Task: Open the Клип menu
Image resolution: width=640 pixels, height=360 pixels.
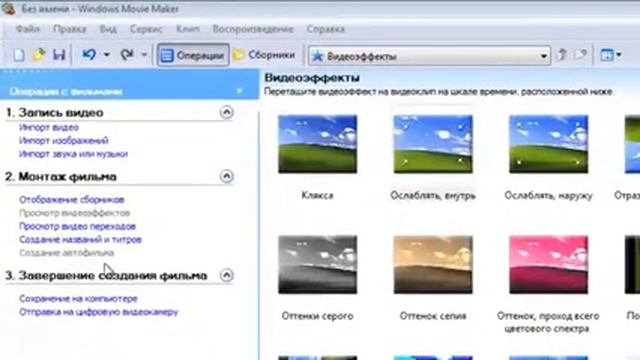Action: click(x=188, y=29)
